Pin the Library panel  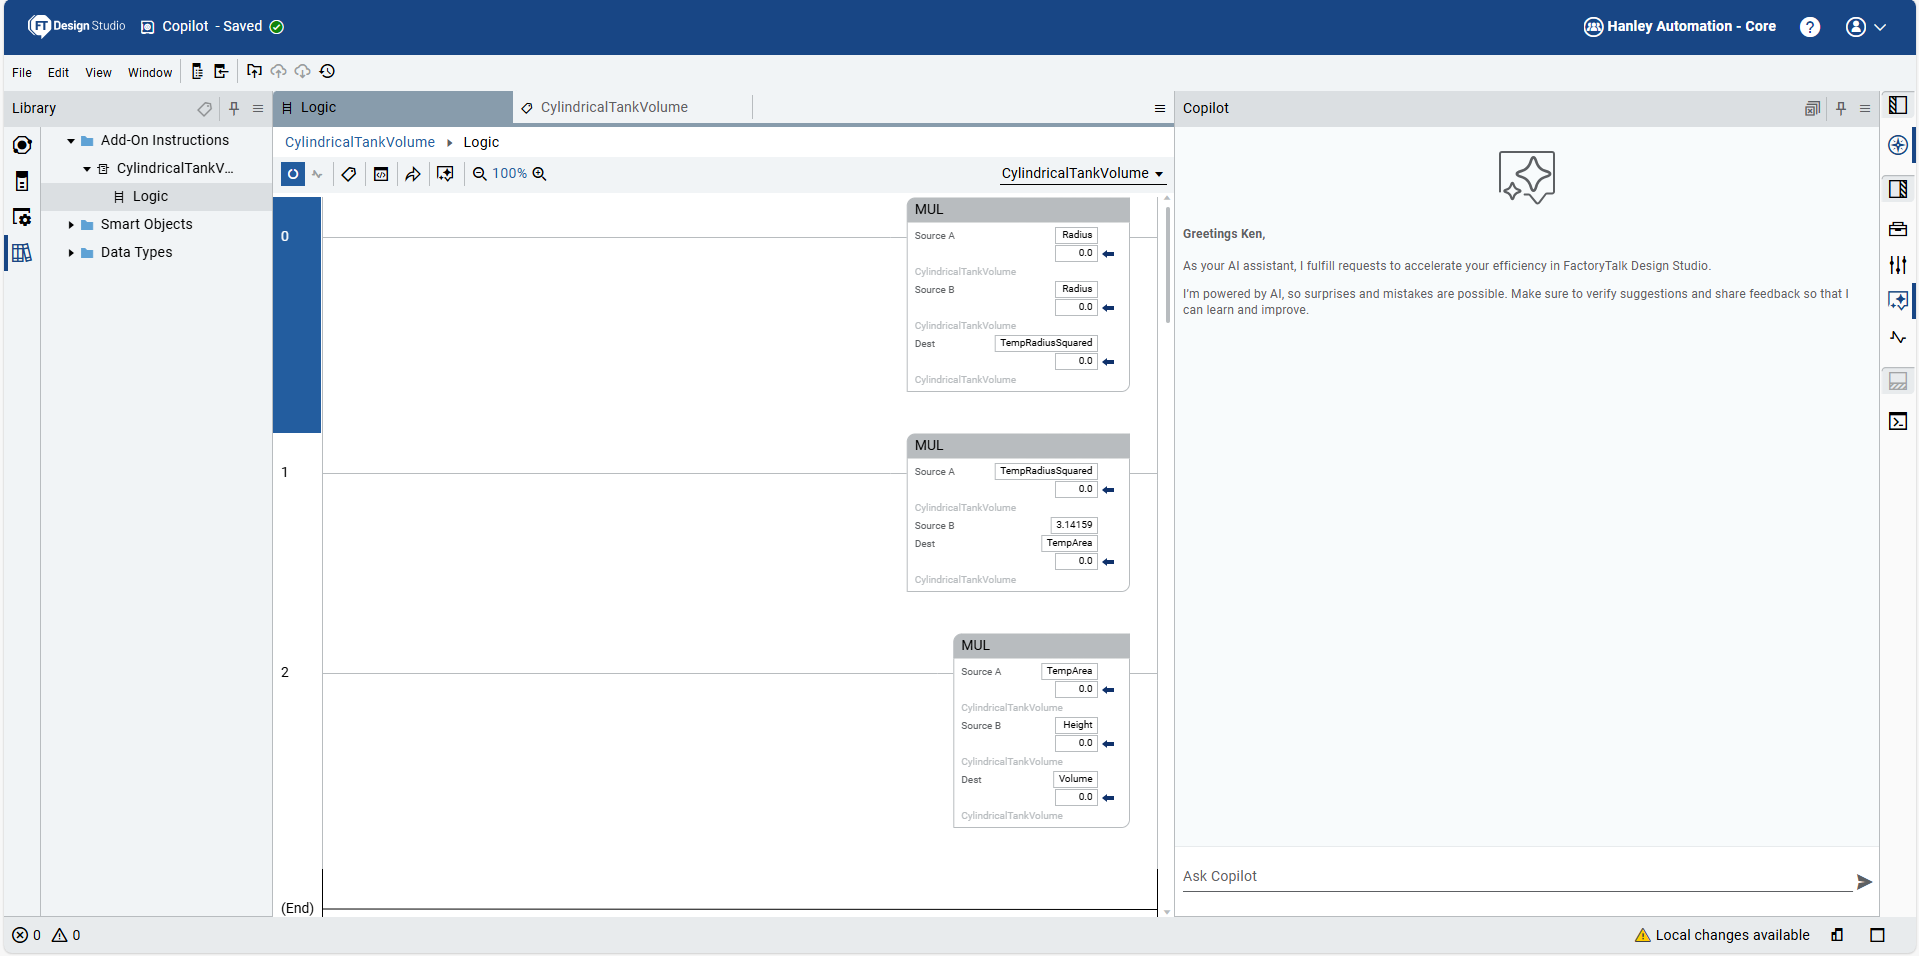click(234, 108)
